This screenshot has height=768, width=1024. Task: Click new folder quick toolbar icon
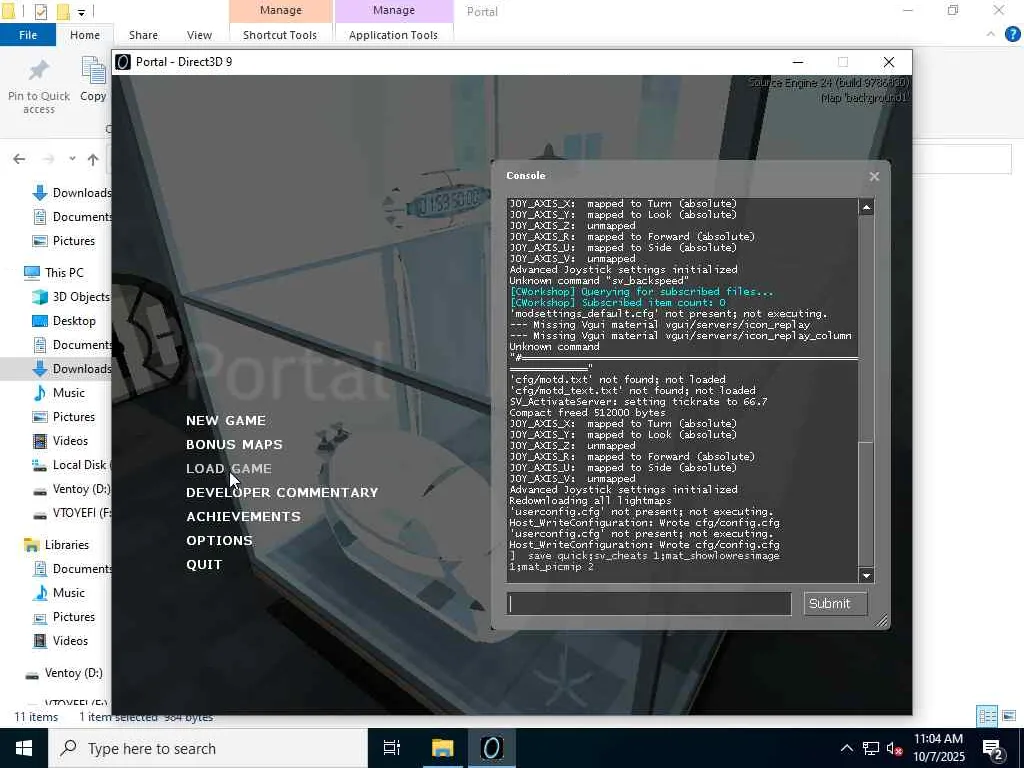tap(63, 12)
